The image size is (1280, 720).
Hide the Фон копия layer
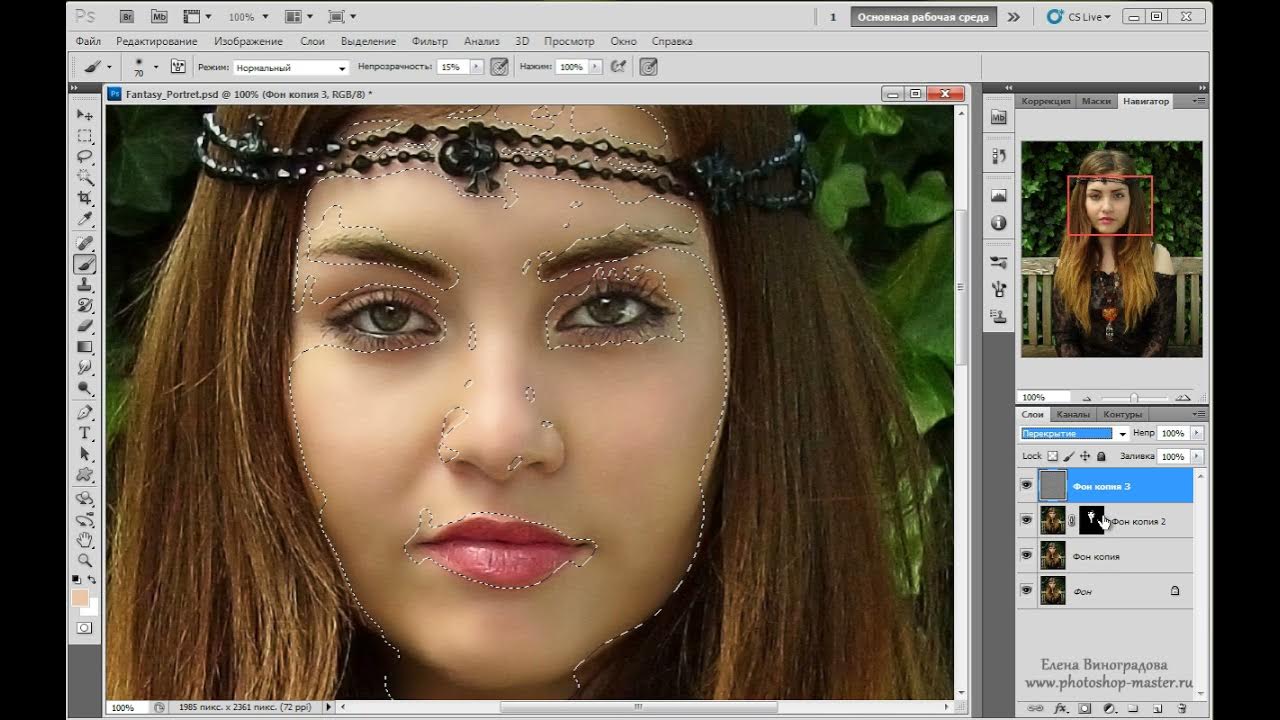coord(1026,556)
